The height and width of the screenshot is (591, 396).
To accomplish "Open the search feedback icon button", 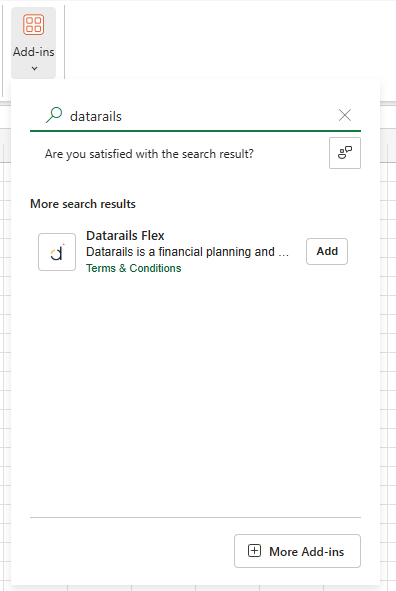I will [x=345, y=153].
